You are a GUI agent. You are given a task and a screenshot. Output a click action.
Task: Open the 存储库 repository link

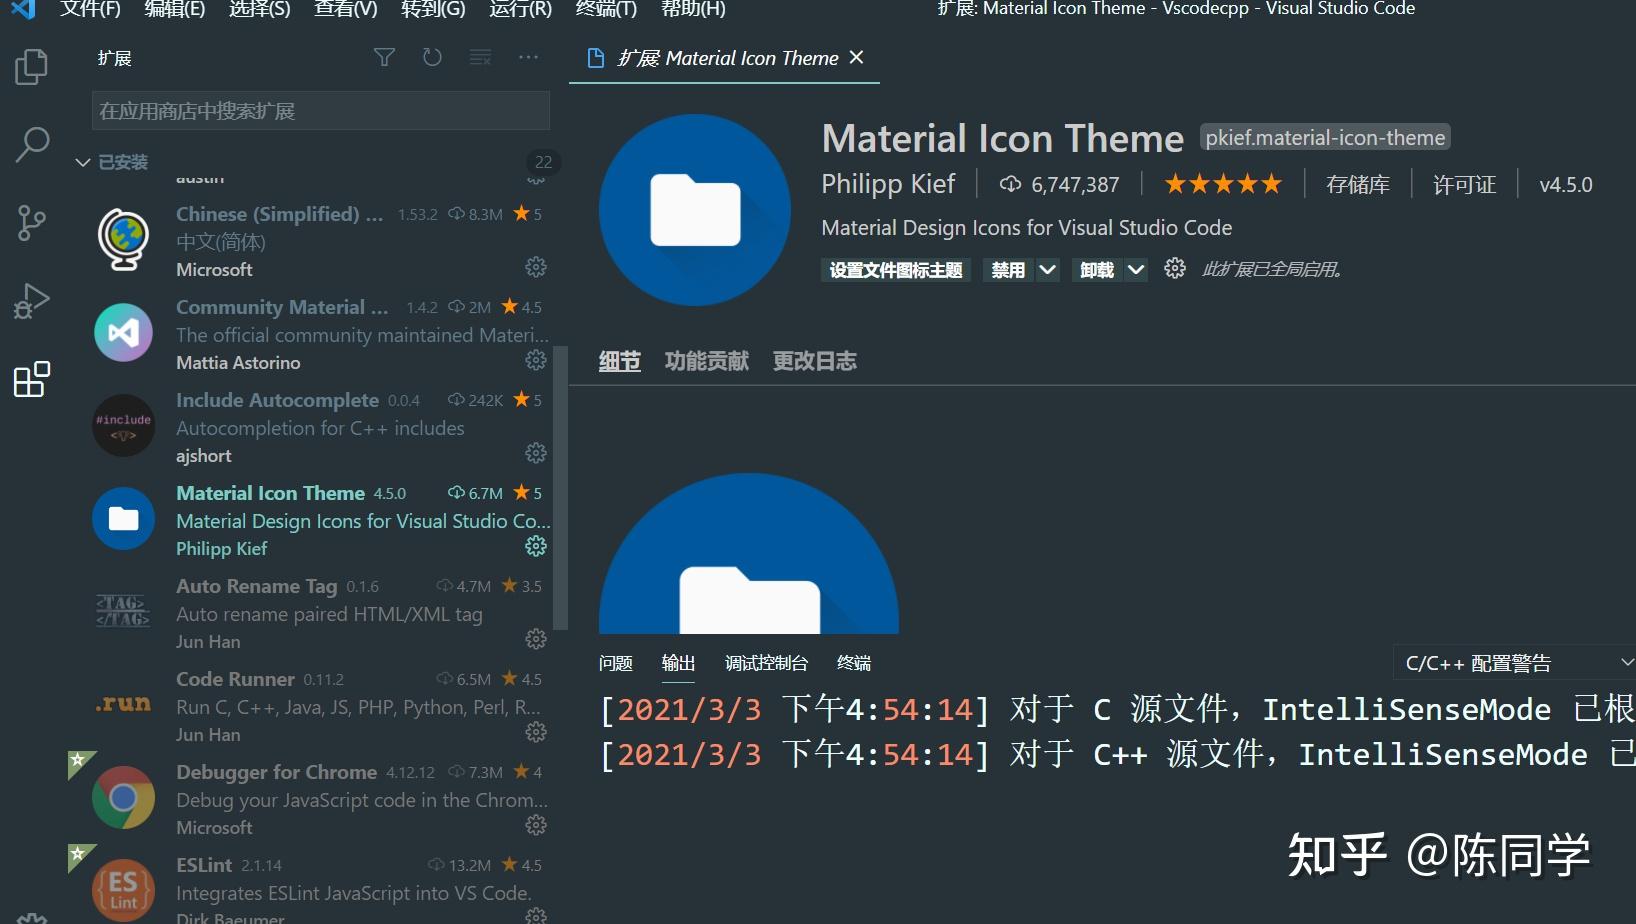1358,184
